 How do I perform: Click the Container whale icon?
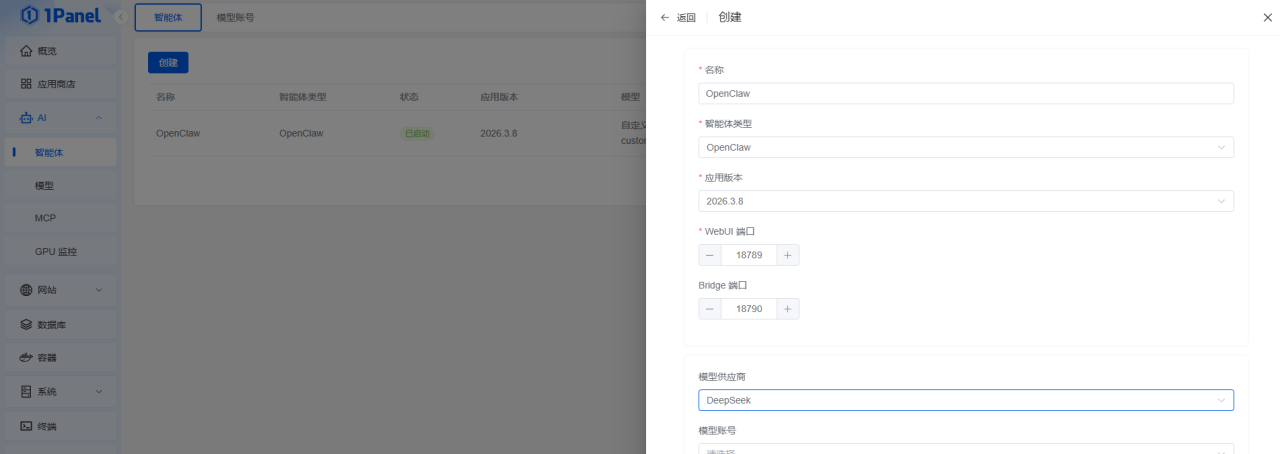(26, 358)
